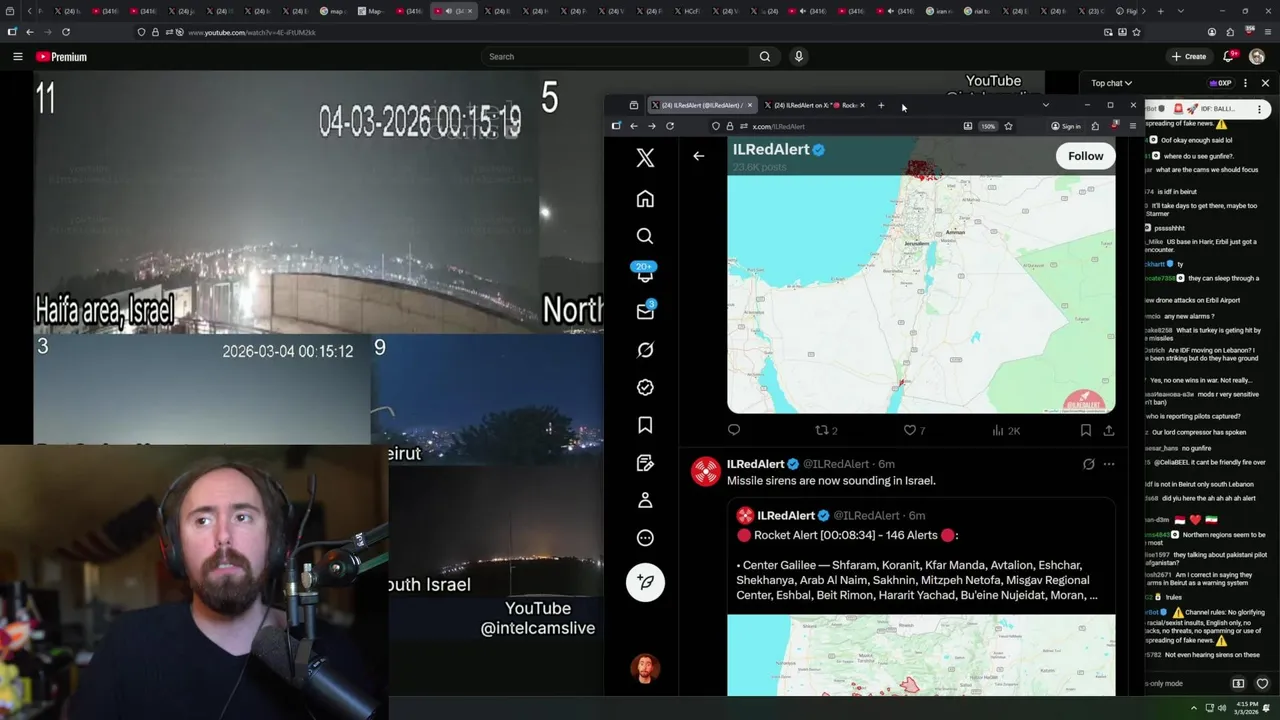The height and width of the screenshot is (720, 1280).
Task: Reload the YouTube page in background browser
Action: point(65,32)
